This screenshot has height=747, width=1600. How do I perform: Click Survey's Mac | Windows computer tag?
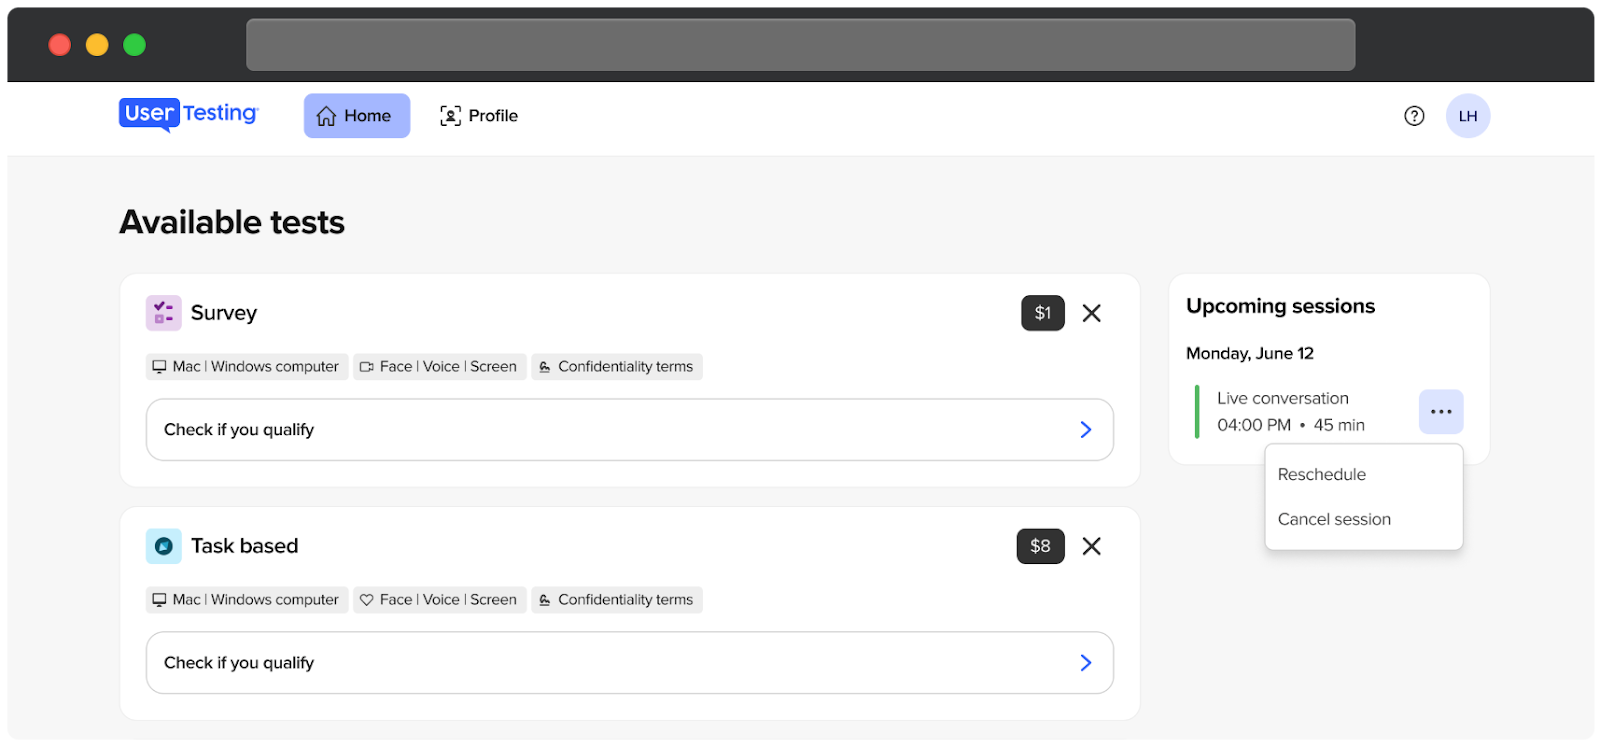[x=247, y=367]
